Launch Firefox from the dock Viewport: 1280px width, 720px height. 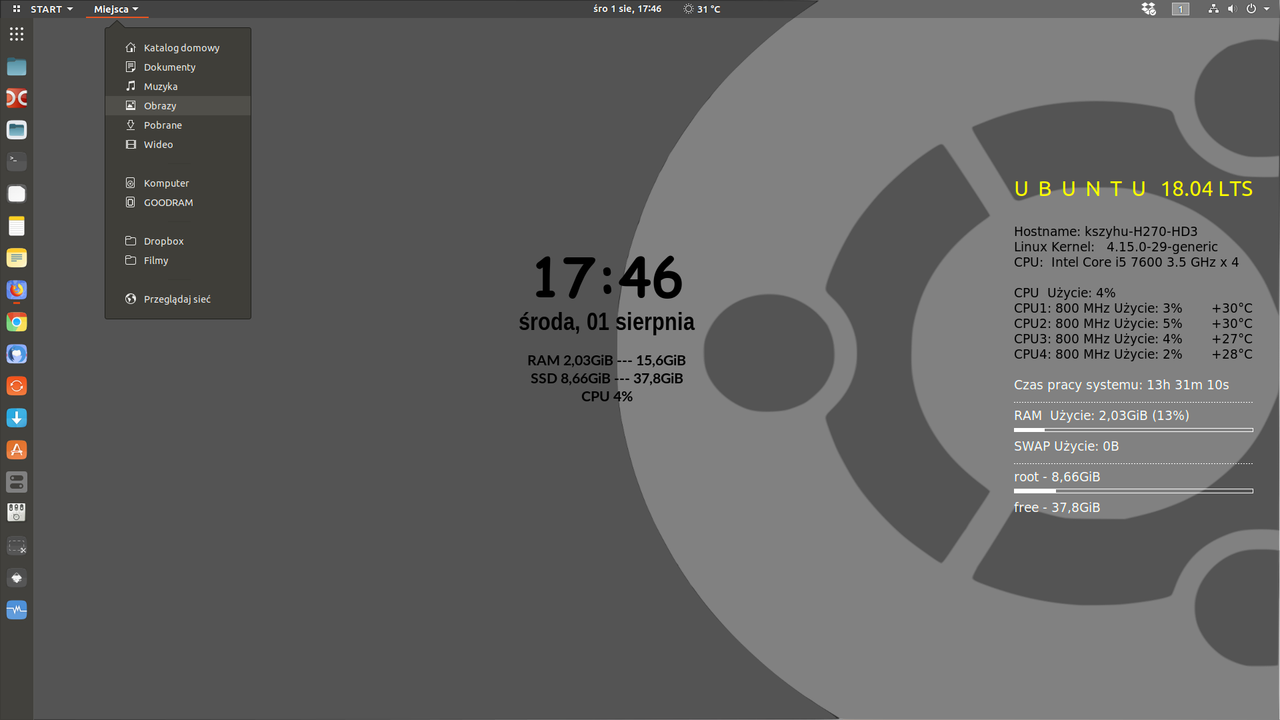(x=16, y=290)
